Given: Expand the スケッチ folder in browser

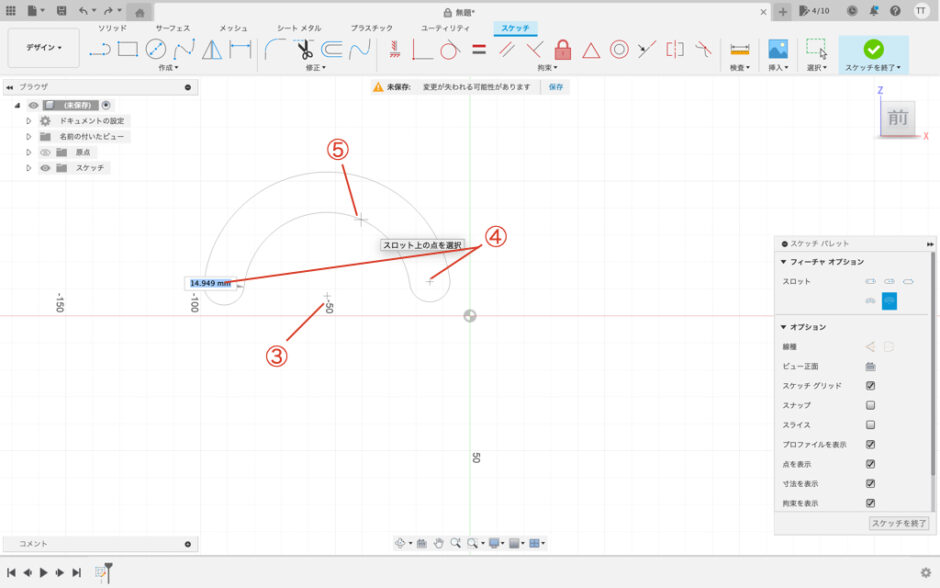Looking at the screenshot, I should coord(29,168).
